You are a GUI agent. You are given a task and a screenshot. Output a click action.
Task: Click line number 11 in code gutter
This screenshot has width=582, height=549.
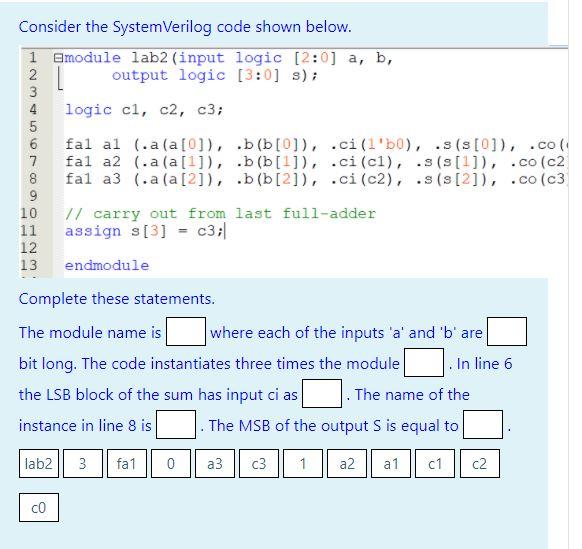(x=29, y=231)
